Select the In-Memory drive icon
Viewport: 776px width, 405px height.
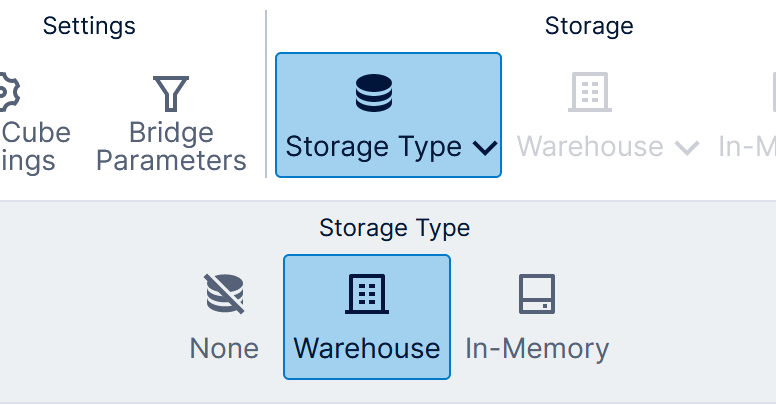(537, 295)
